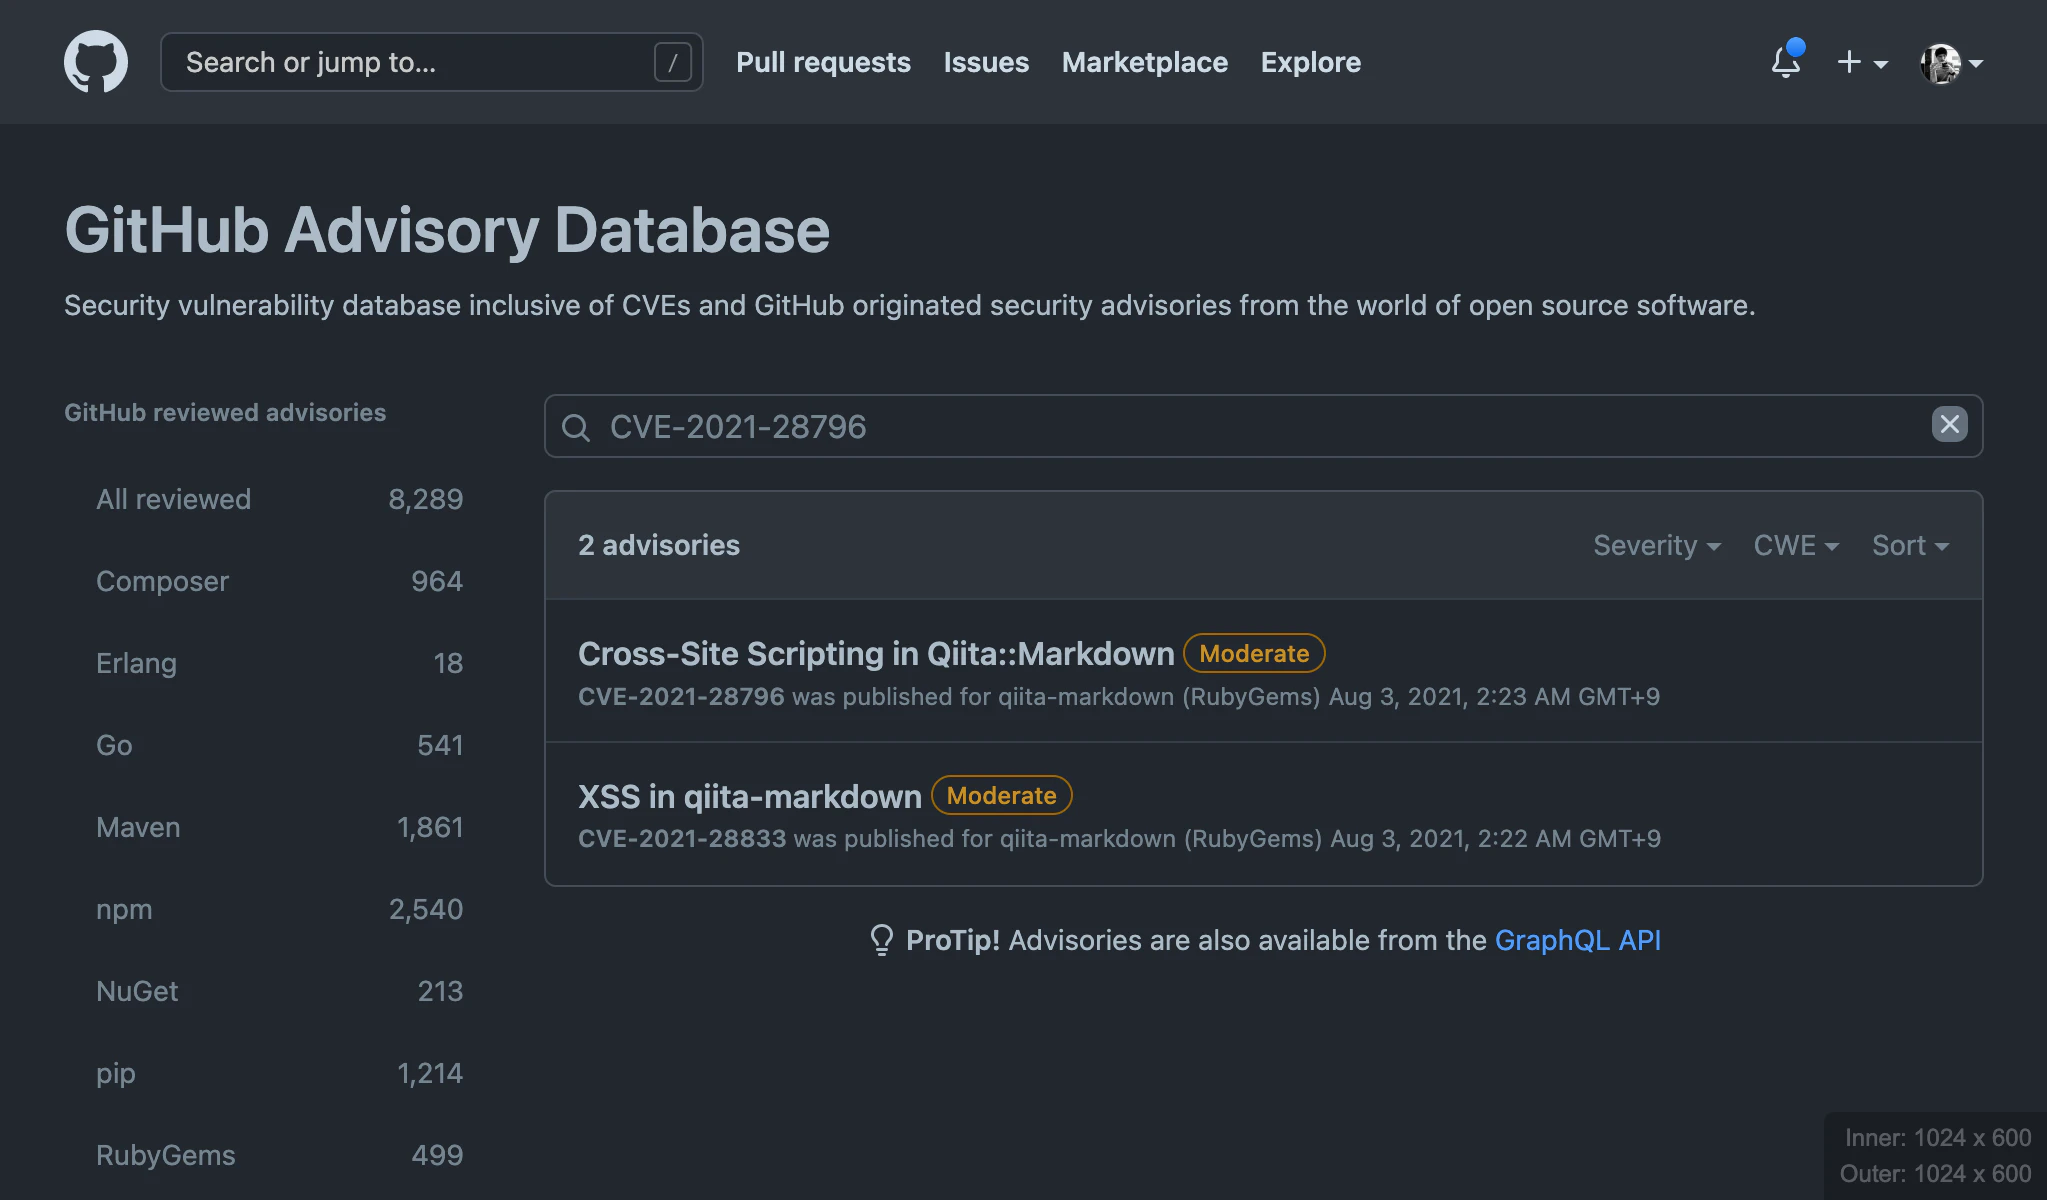Open the plus create-new menu
Viewport: 2047px width, 1200px height.
click(x=1862, y=62)
